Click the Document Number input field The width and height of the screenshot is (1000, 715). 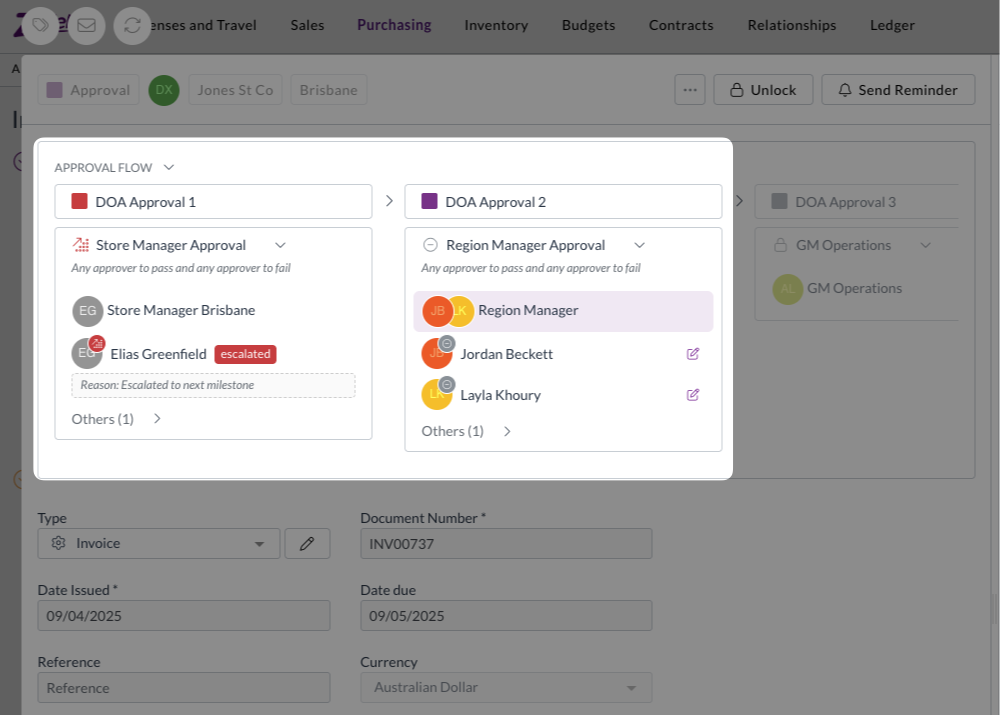pos(506,543)
